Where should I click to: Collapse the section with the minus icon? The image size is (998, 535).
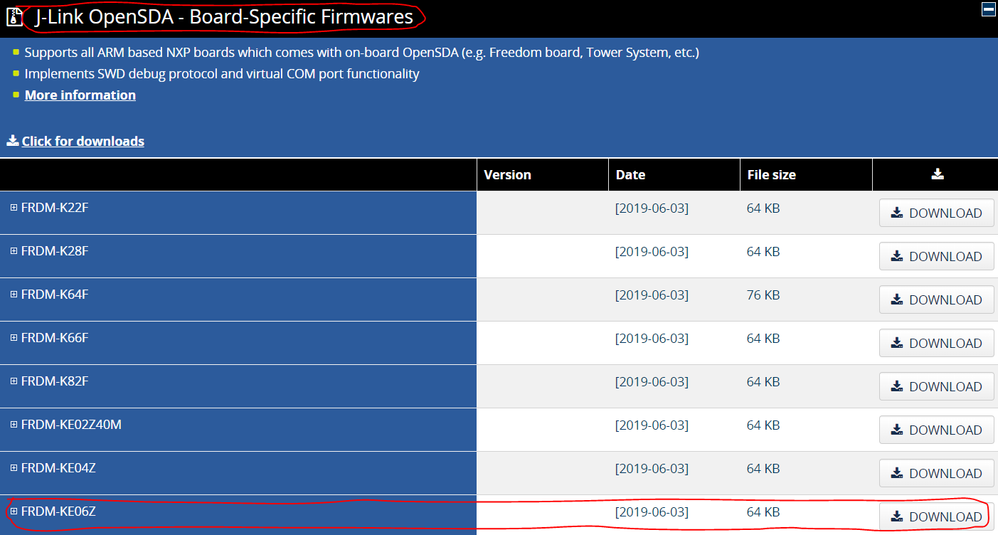coord(988,9)
